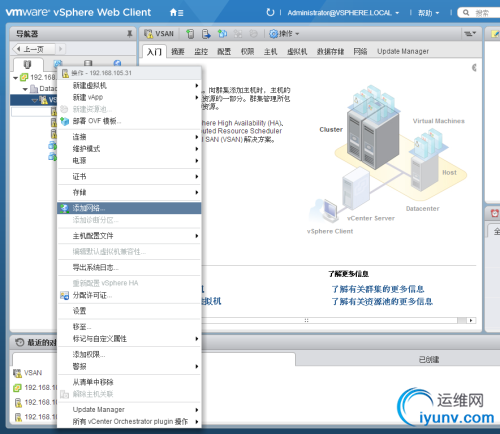Expand the 新建 vApp submenu
Image resolution: width=500 pixels, height=434 pixels.
point(129,97)
